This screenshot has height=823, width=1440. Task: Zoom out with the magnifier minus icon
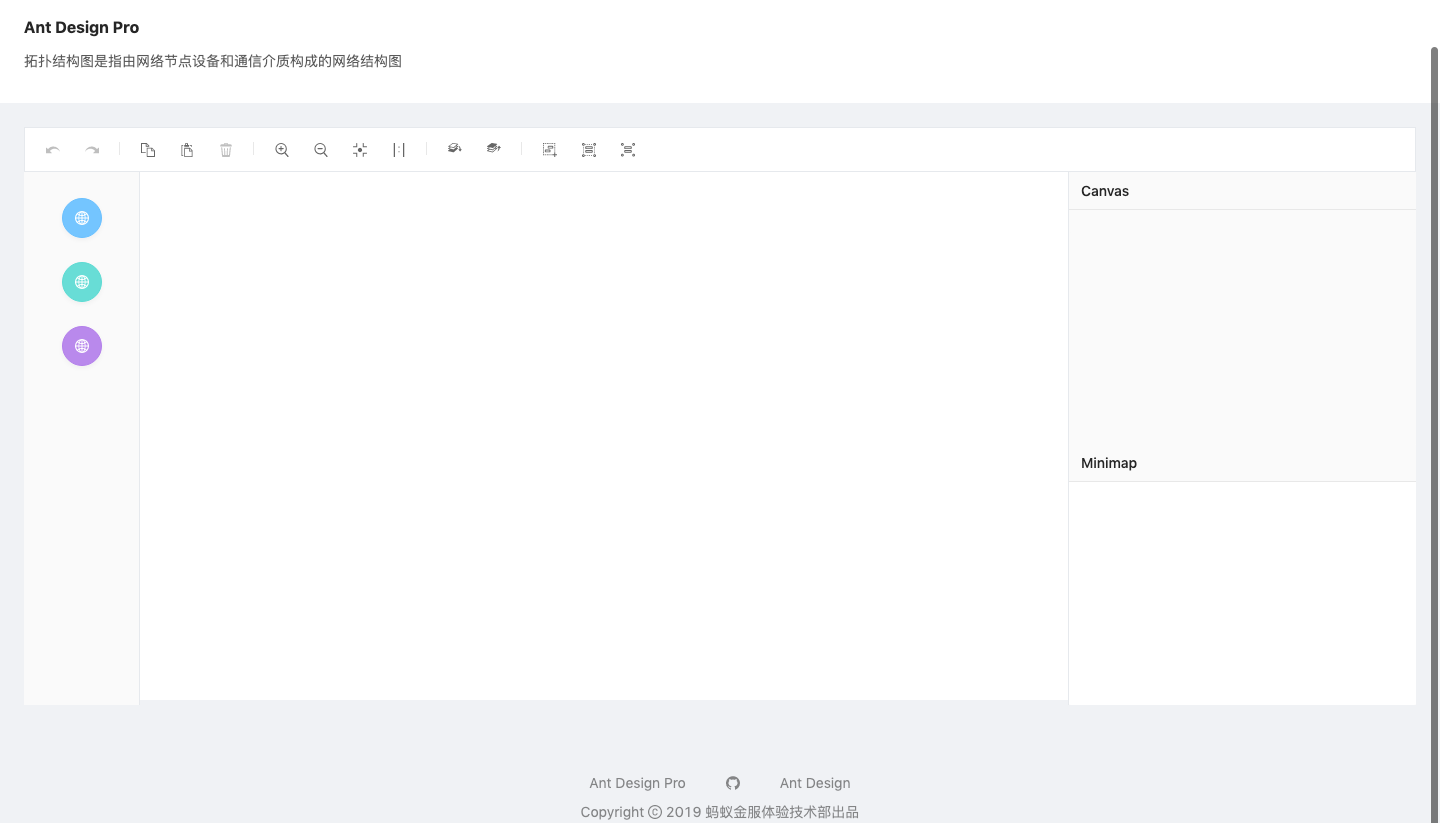coord(321,150)
